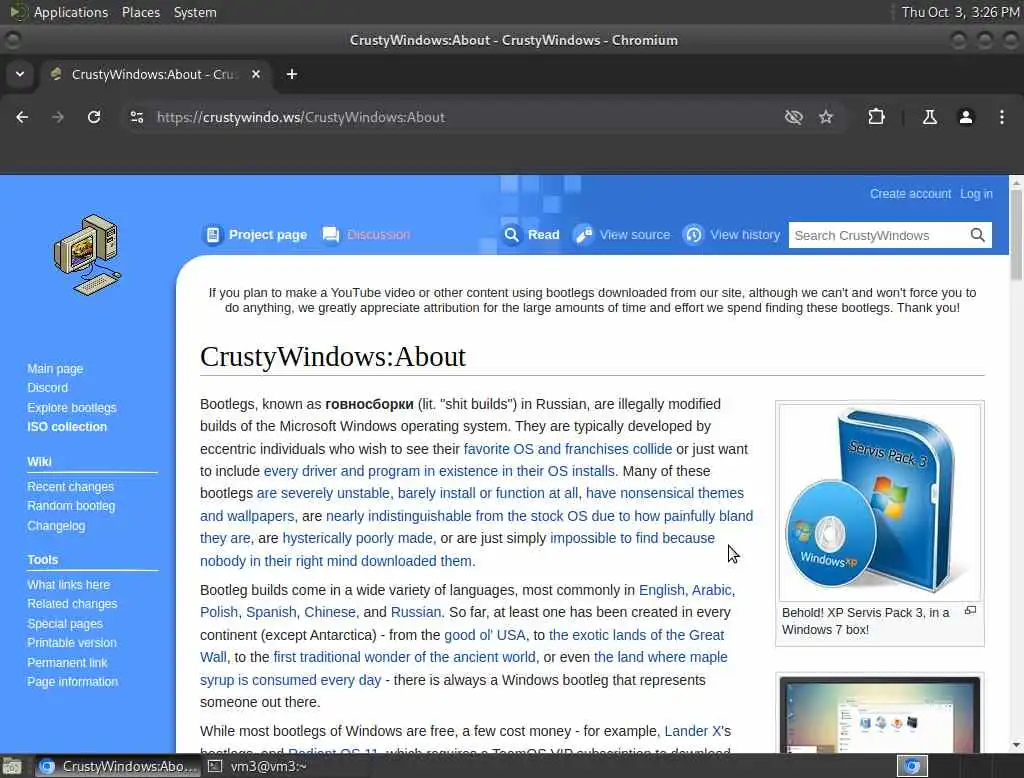Open Main page in sidebar

pos(55,368)
